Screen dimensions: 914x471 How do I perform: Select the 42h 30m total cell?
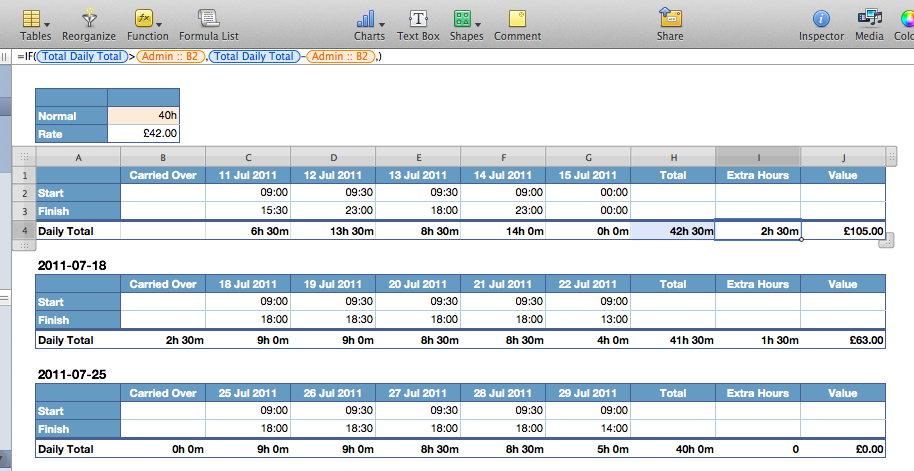coord(673,231)
